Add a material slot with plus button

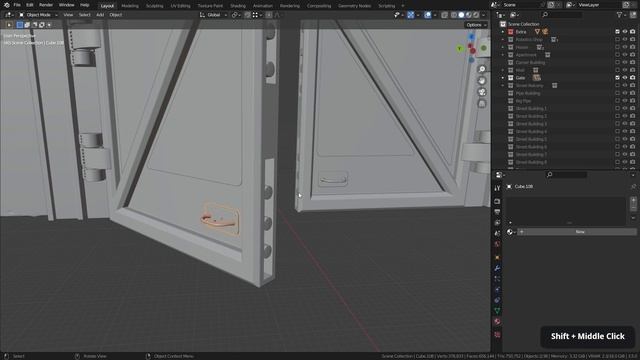(x=633, y=201)
